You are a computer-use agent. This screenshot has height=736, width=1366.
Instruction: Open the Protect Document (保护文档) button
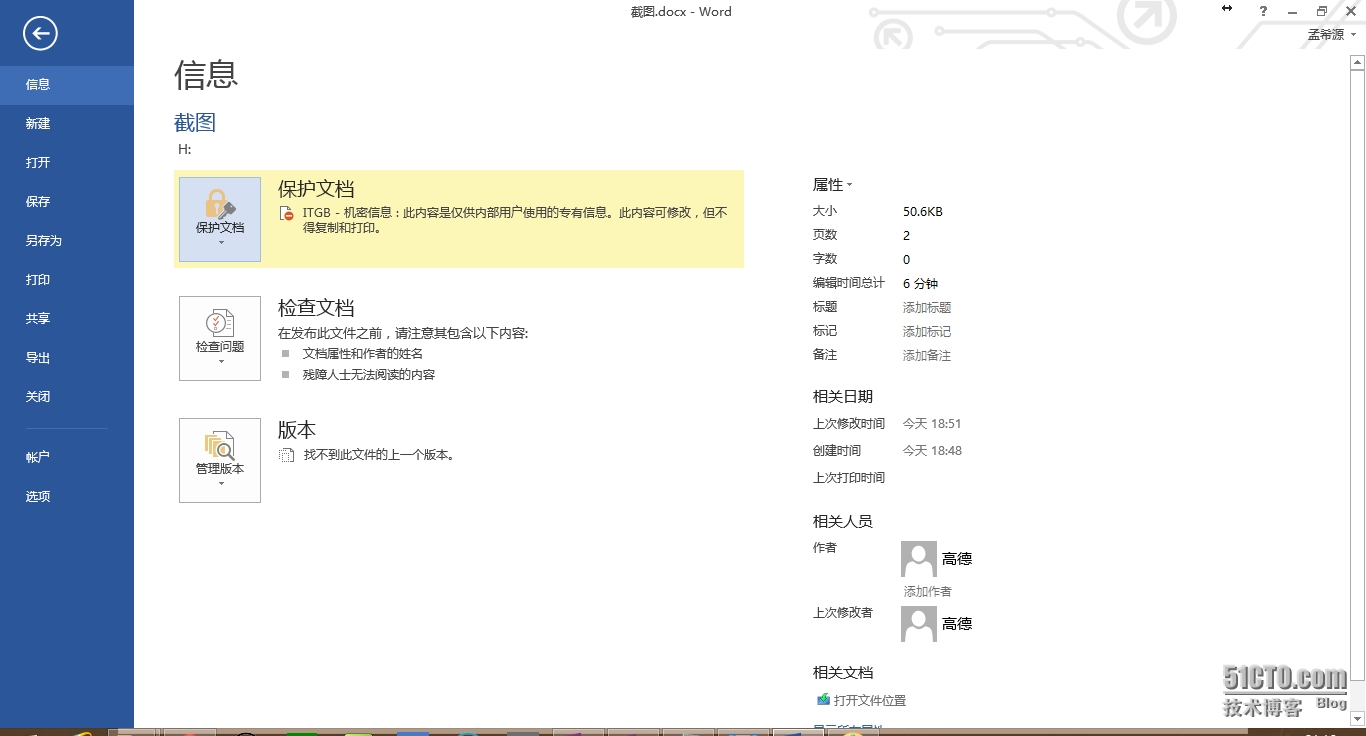(220, 219)
